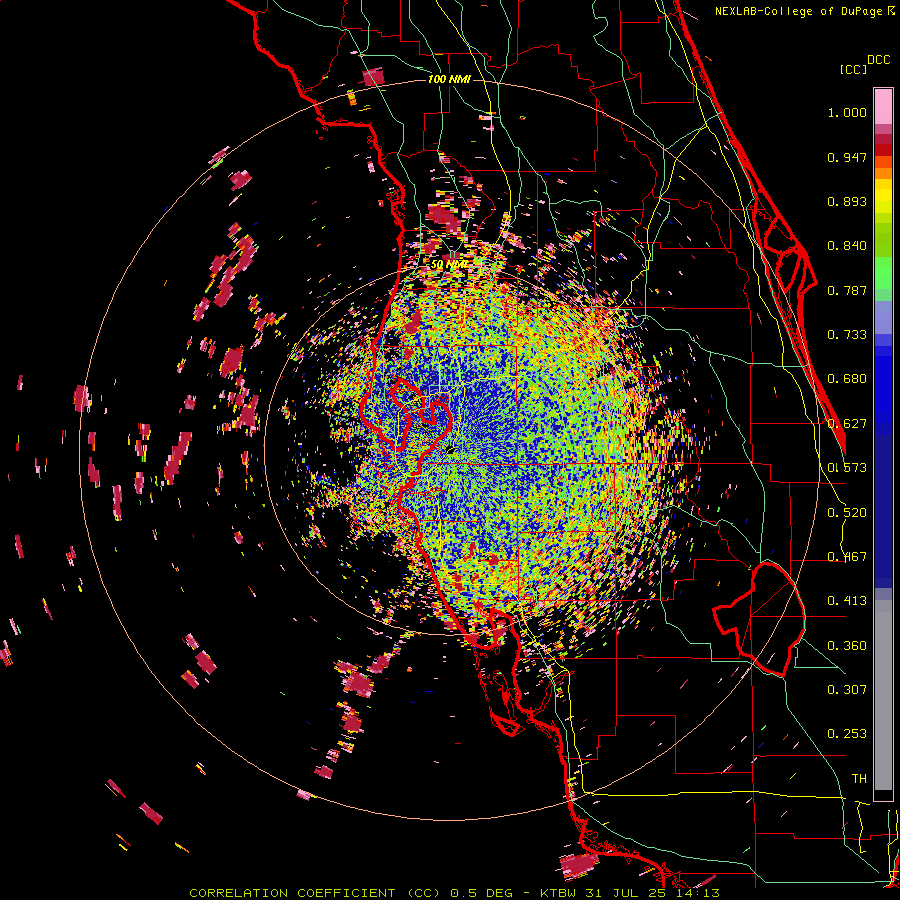
Task: Click the 0.680 color scale value
Action: [847, 379]
